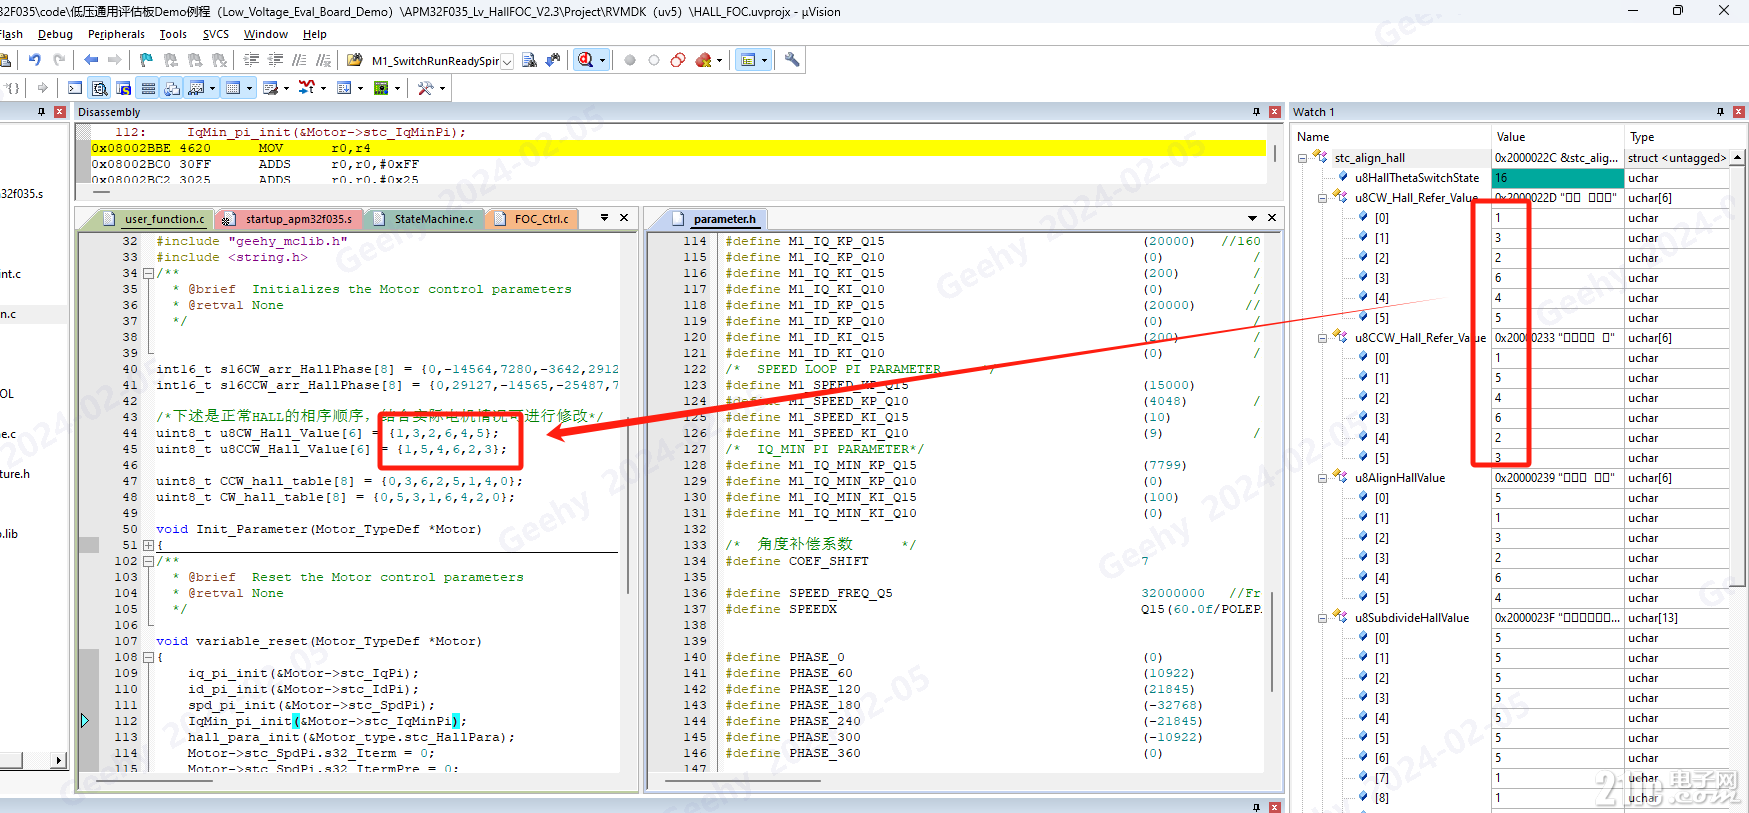This screenshot has width=1749, height=813.
Task: Switch to the startup_apm32f035.s tab
Action: point(290,219)
